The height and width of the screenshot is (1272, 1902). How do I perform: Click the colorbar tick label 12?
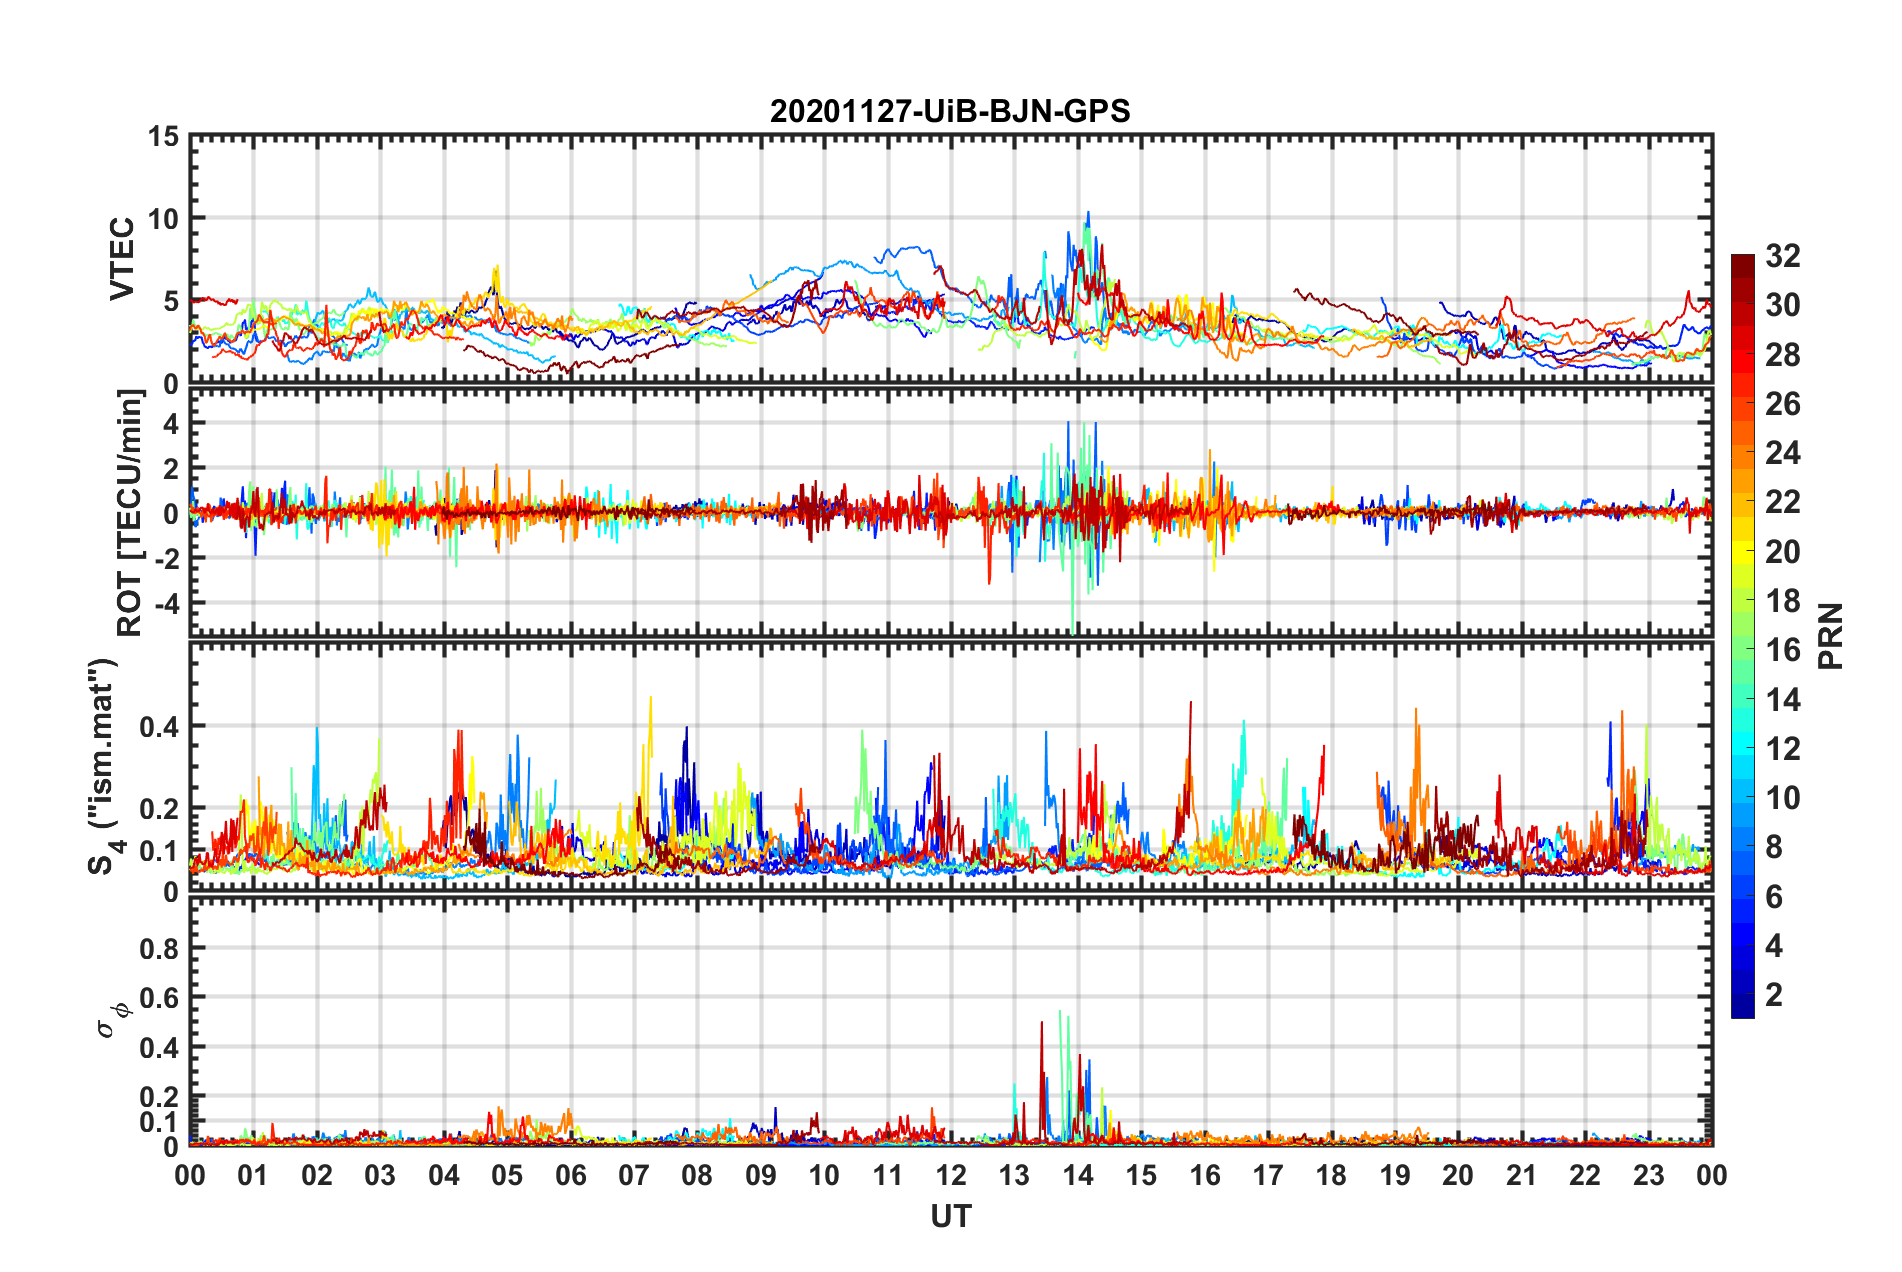coord(1783,749)
